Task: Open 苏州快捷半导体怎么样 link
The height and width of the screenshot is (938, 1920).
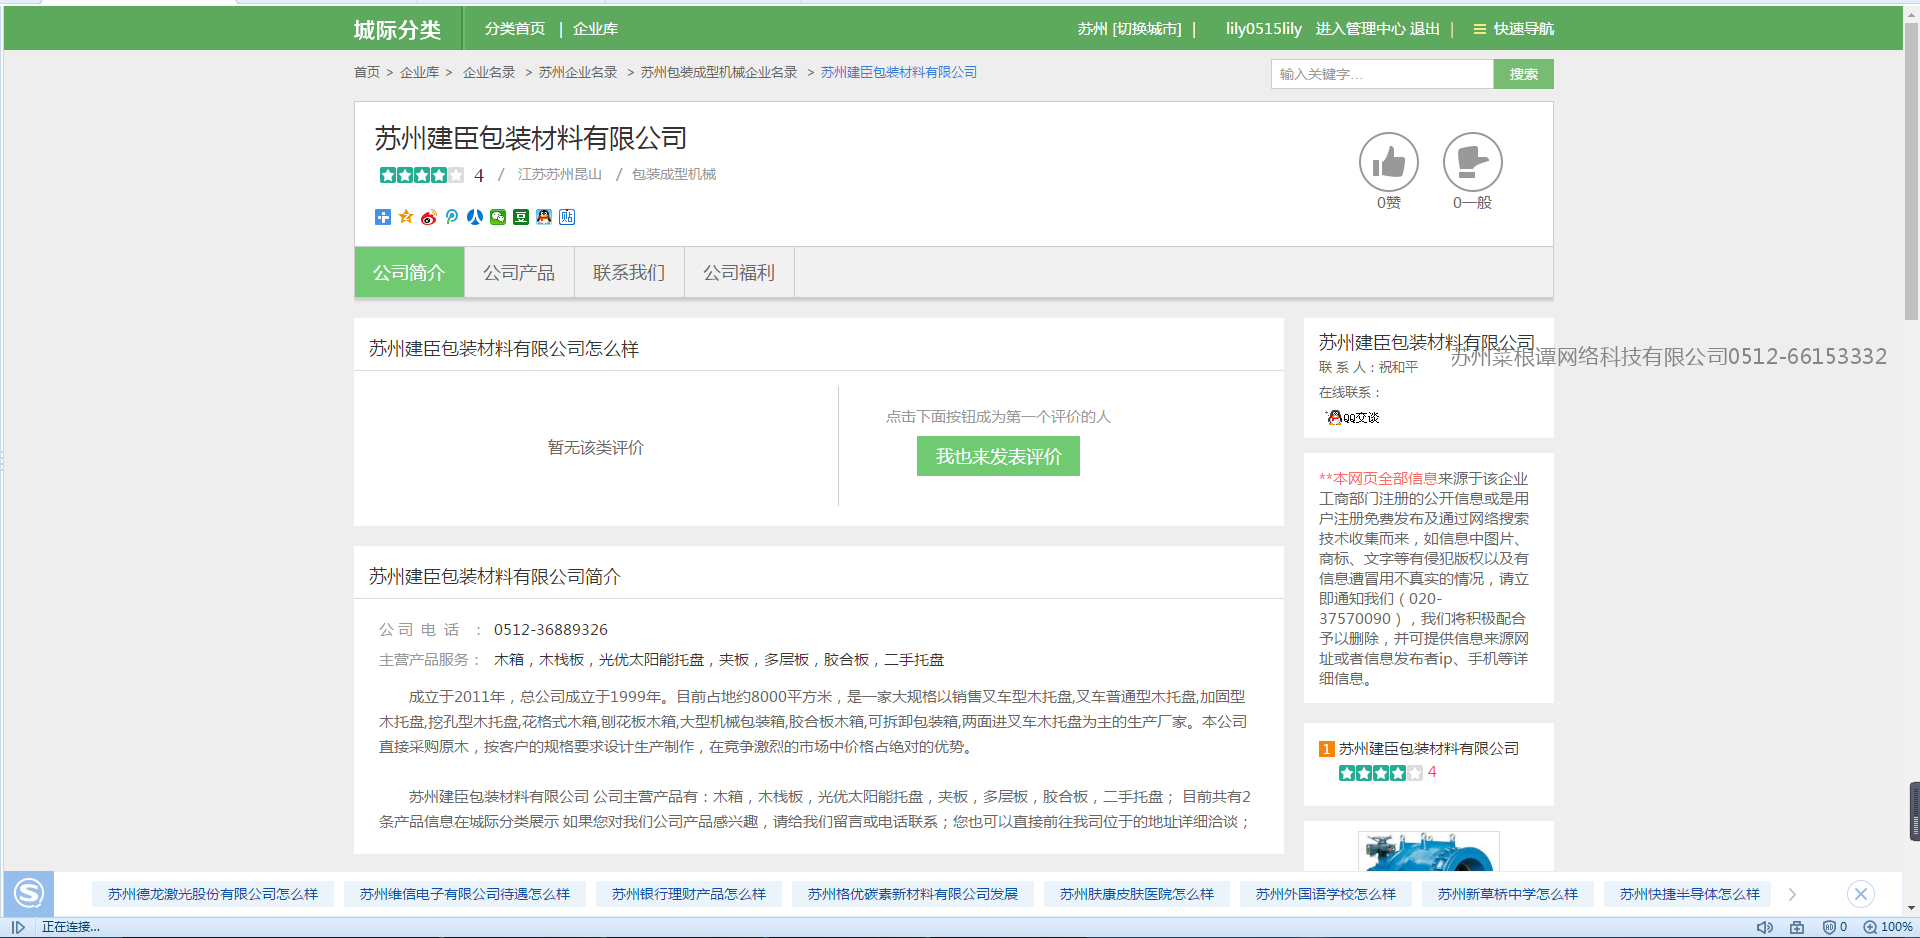Action: [1690, 894]
